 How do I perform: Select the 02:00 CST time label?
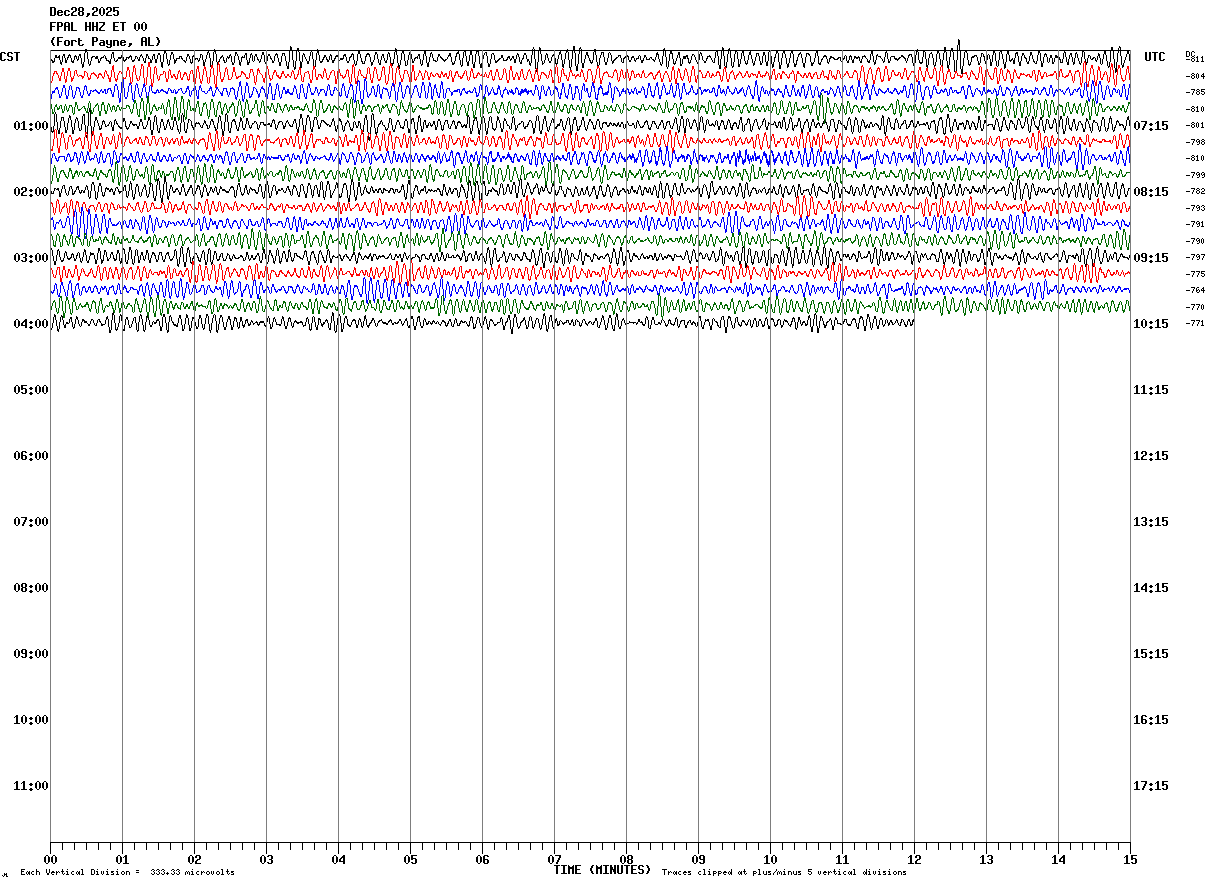pos(31,192)
